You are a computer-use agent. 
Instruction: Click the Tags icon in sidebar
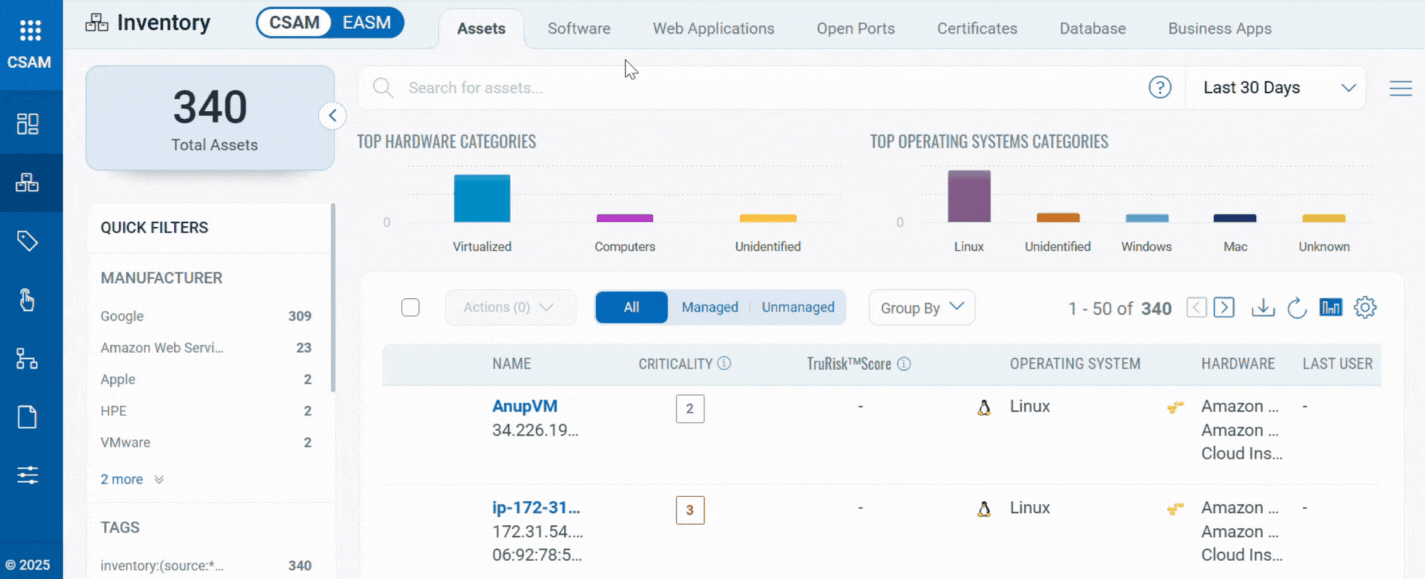[x=28, y=241]
